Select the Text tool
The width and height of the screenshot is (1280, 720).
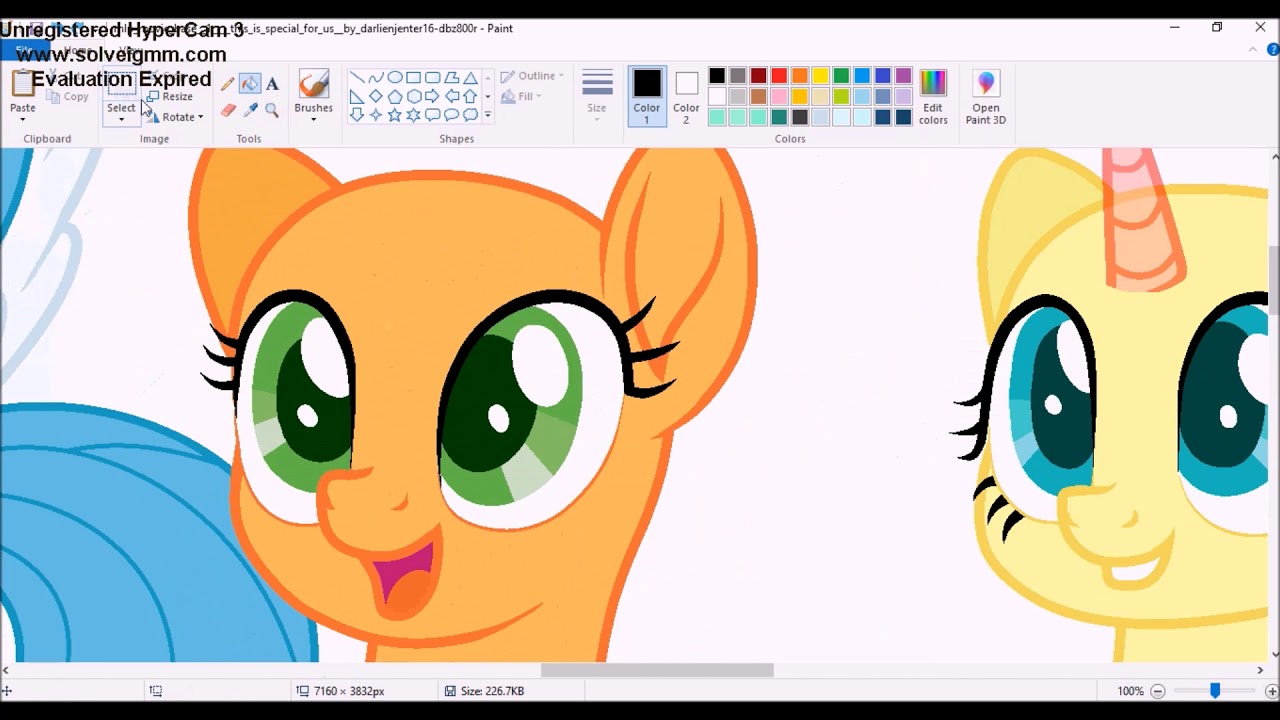coord(272,84)
